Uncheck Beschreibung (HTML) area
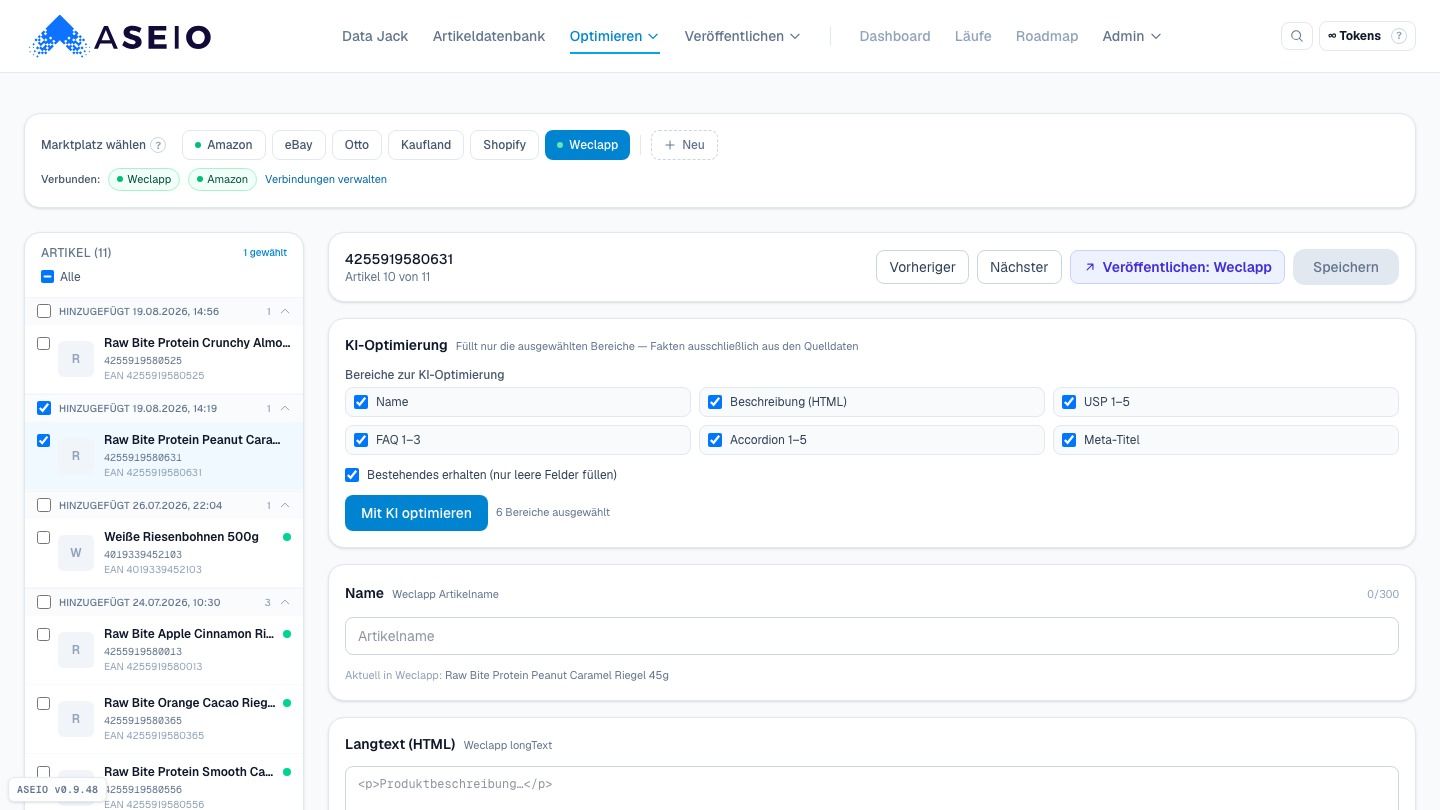This screenshot has height=810, width=1440. pyautogui.click(x=715, y=402)
